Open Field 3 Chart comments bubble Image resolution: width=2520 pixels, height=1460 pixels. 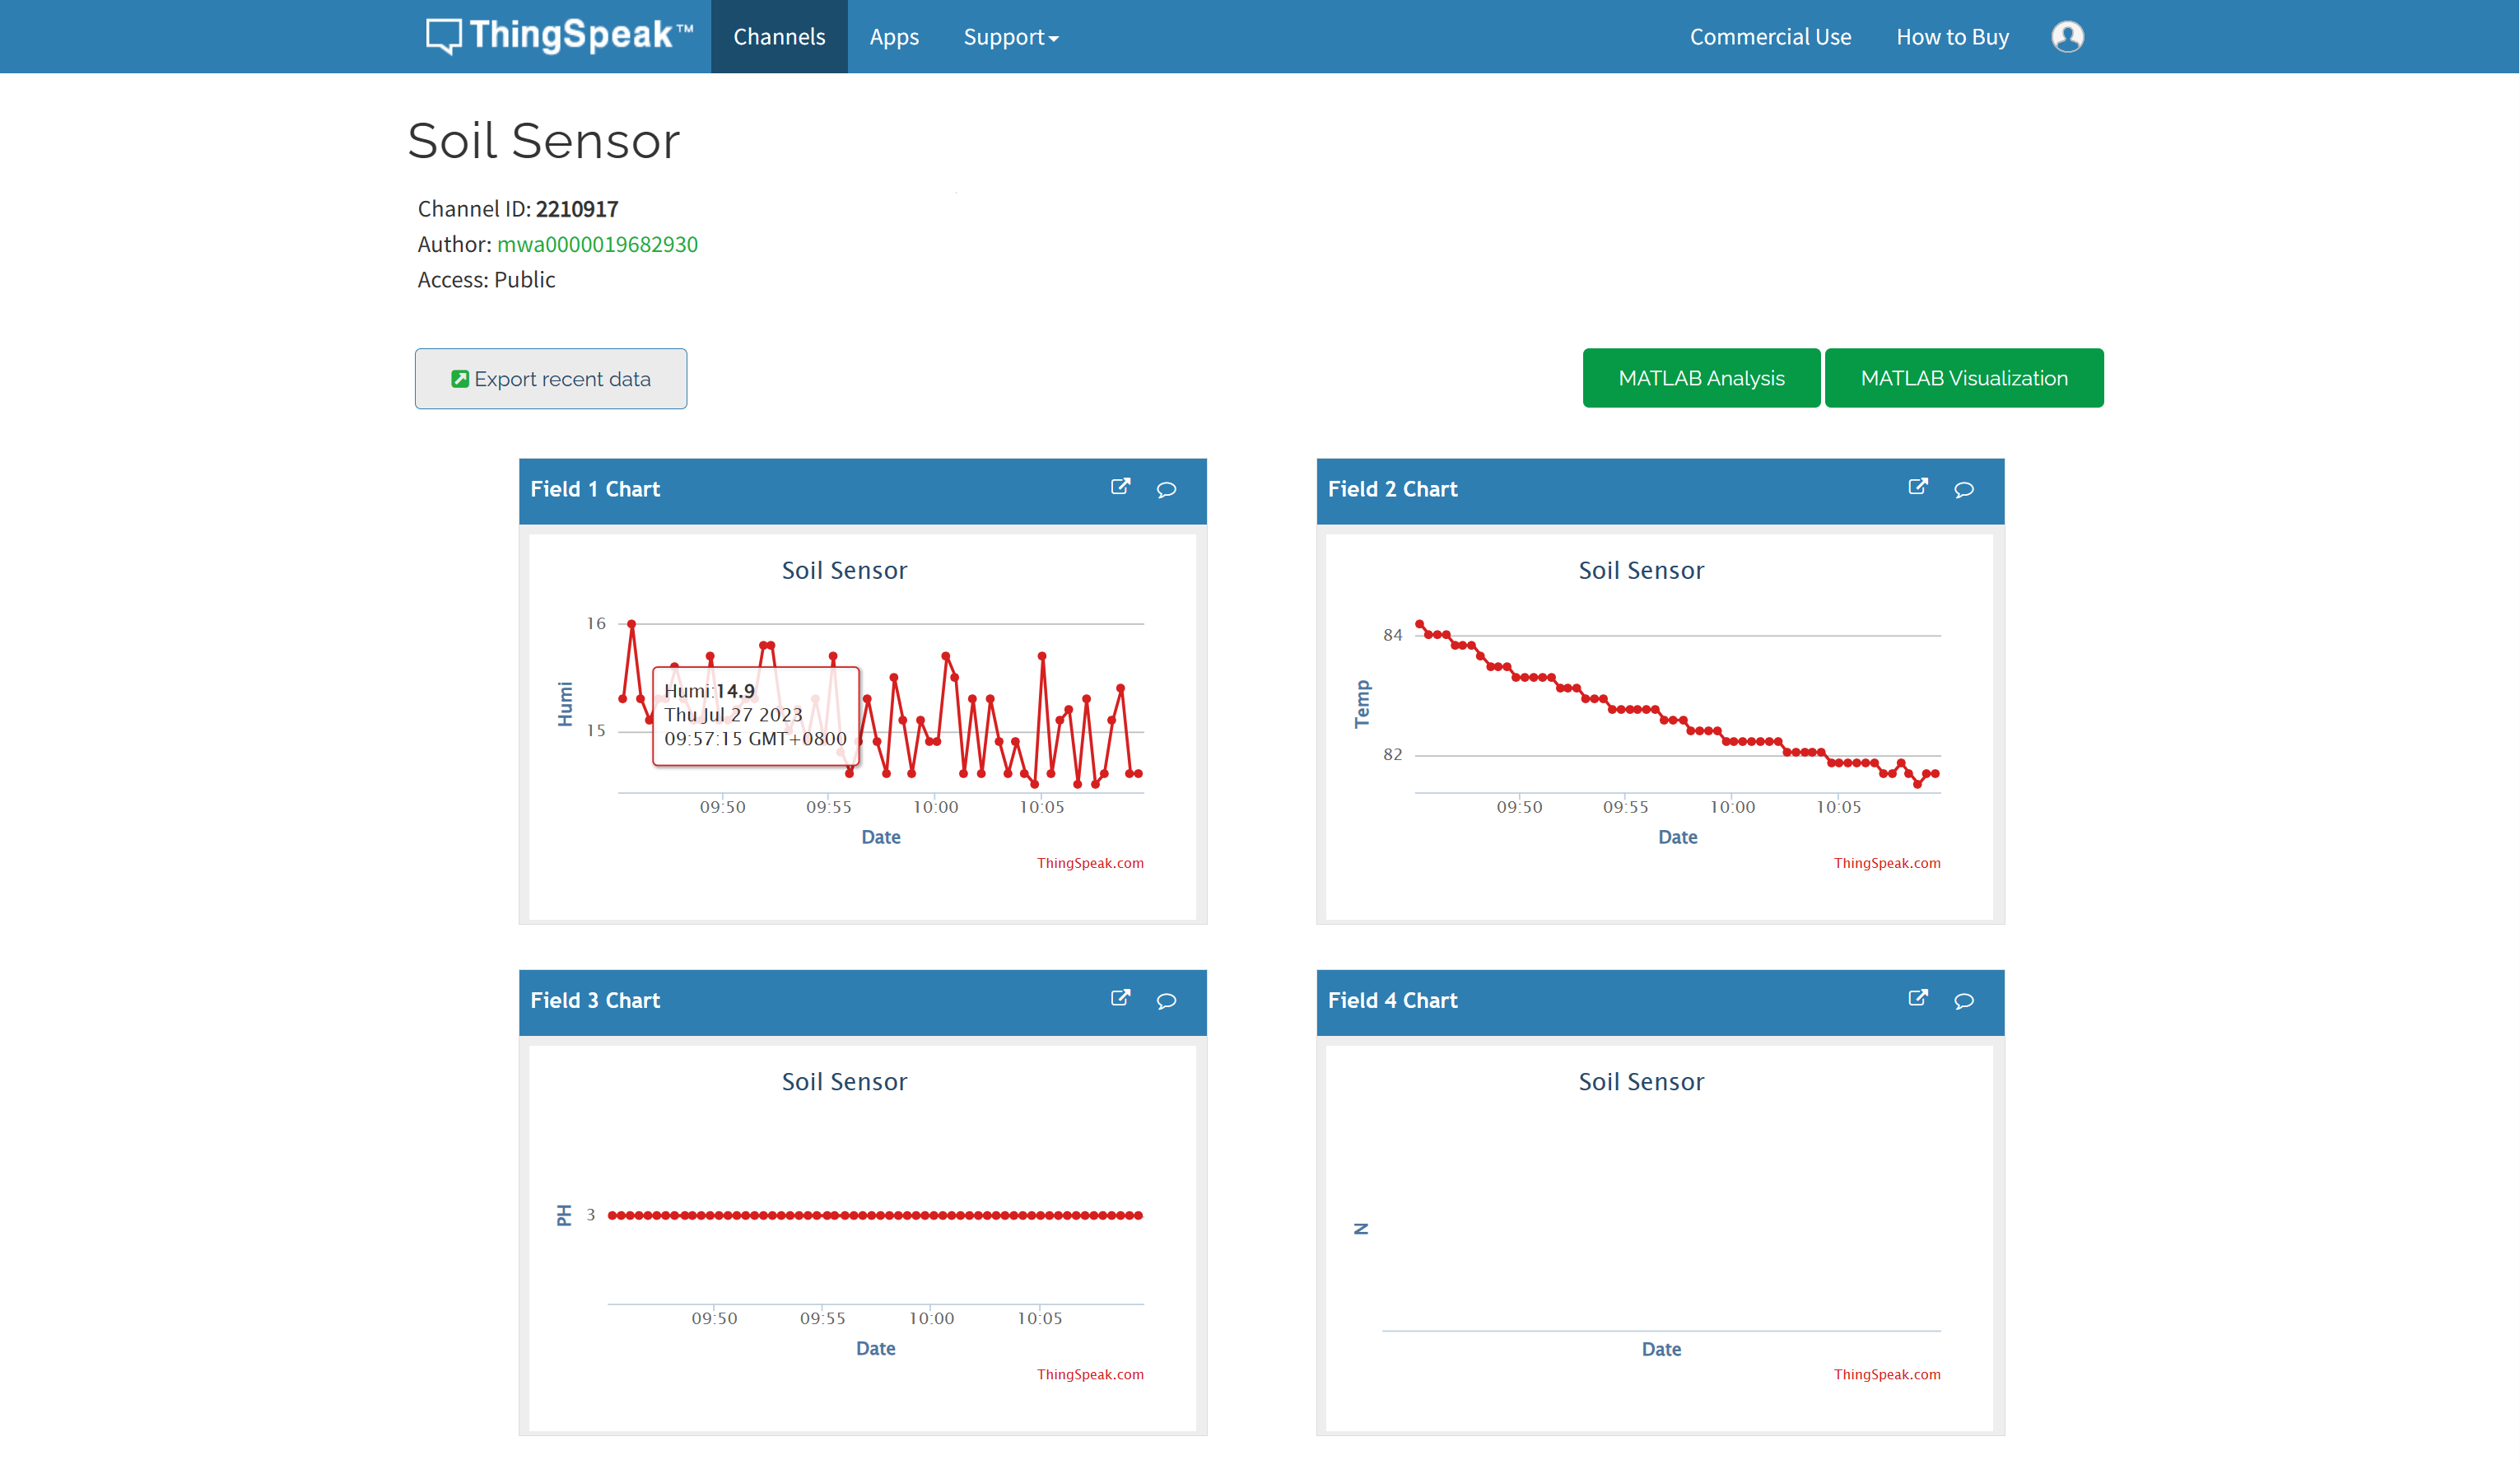pyautogui.click(x=1166, y=1000)
